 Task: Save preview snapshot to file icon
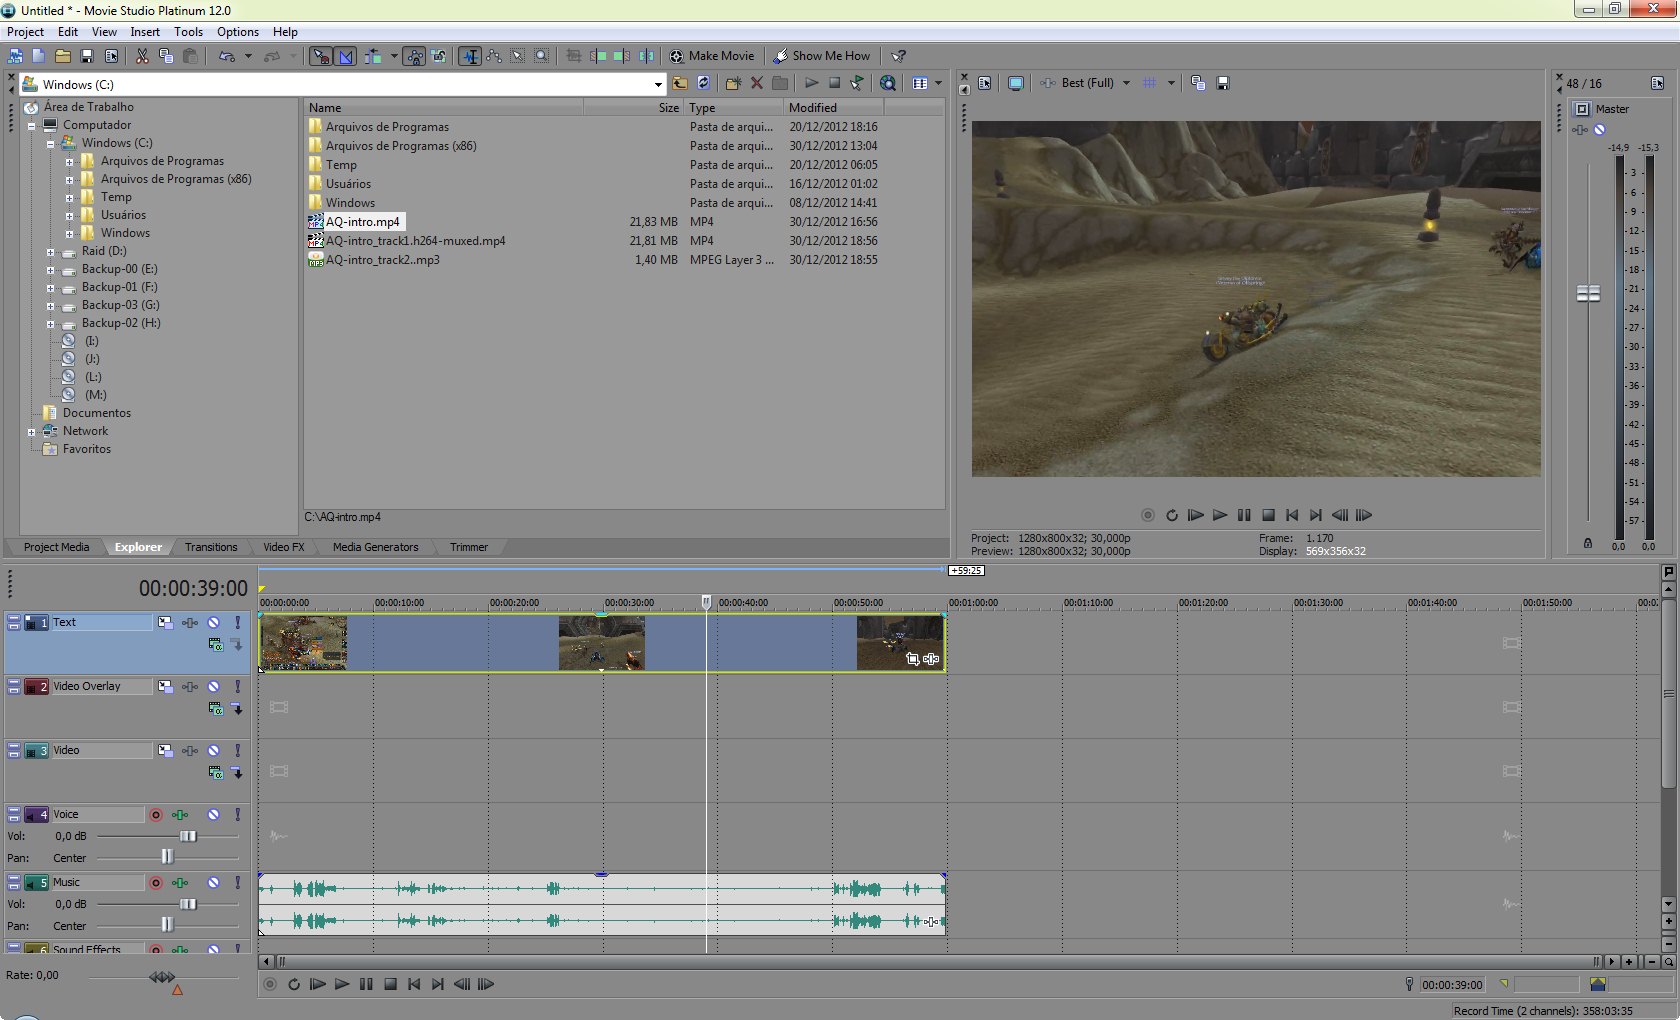click(1222, 83)
